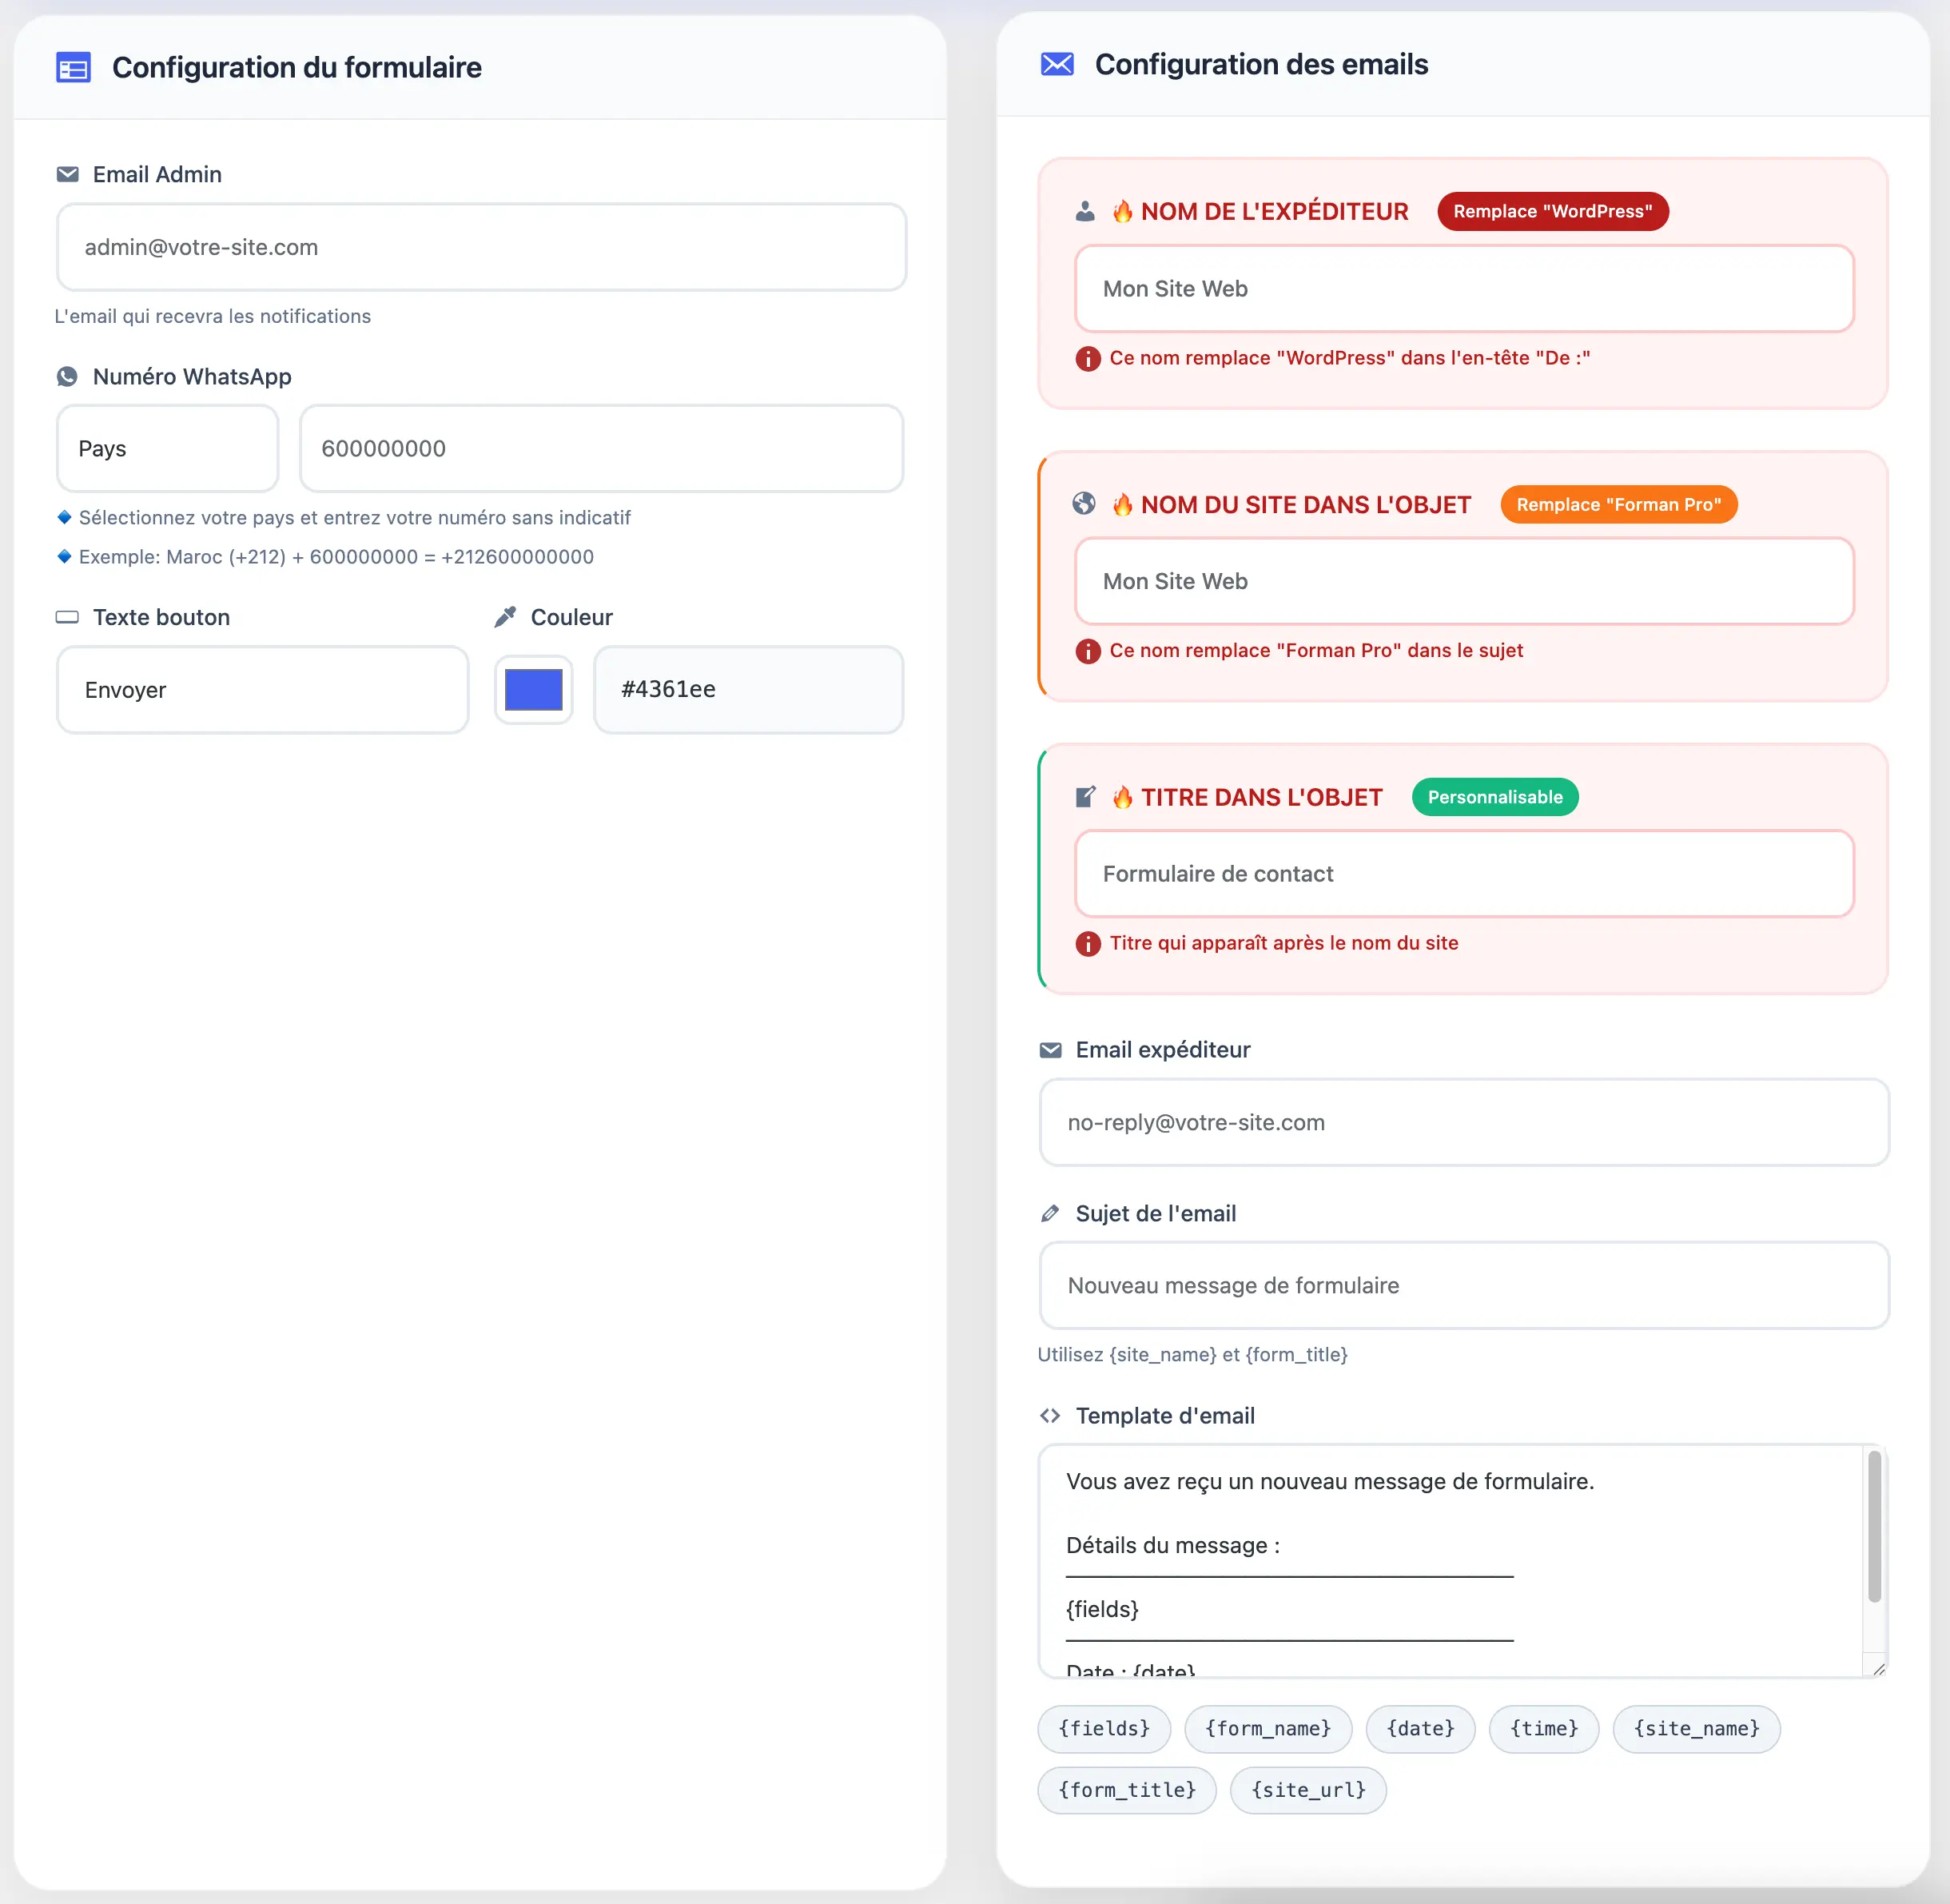The width and height of the screenshot is (1950, 1904).
Task: Focus the Email Admin input field
Action: (x=481, y=247)
